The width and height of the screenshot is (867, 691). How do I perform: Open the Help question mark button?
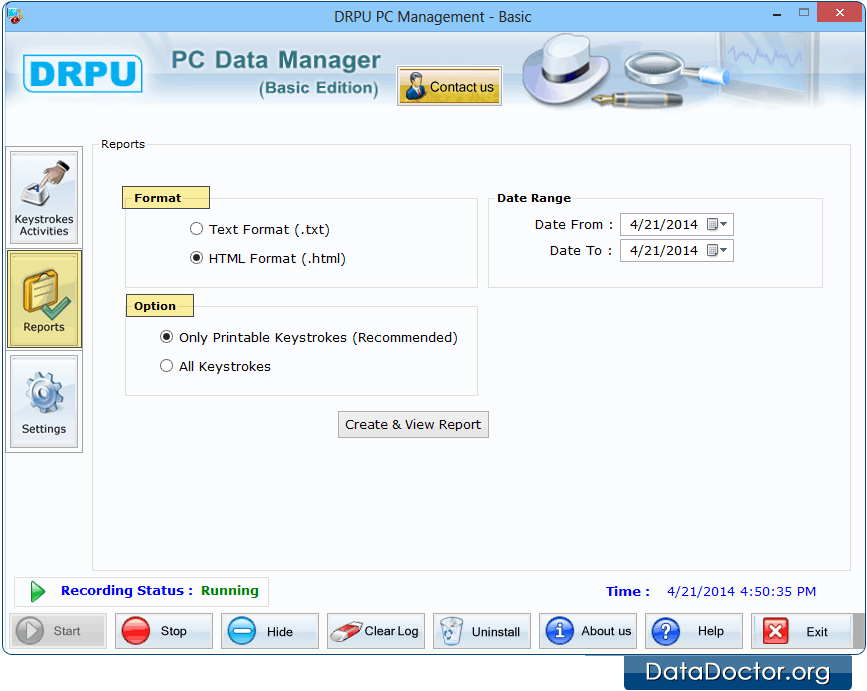[693, 631]
